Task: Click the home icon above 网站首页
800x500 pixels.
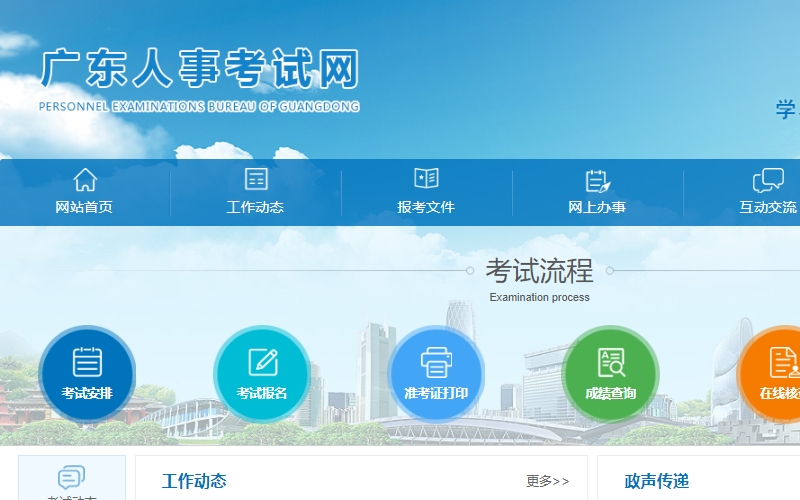Action: (x=85, y=180)
